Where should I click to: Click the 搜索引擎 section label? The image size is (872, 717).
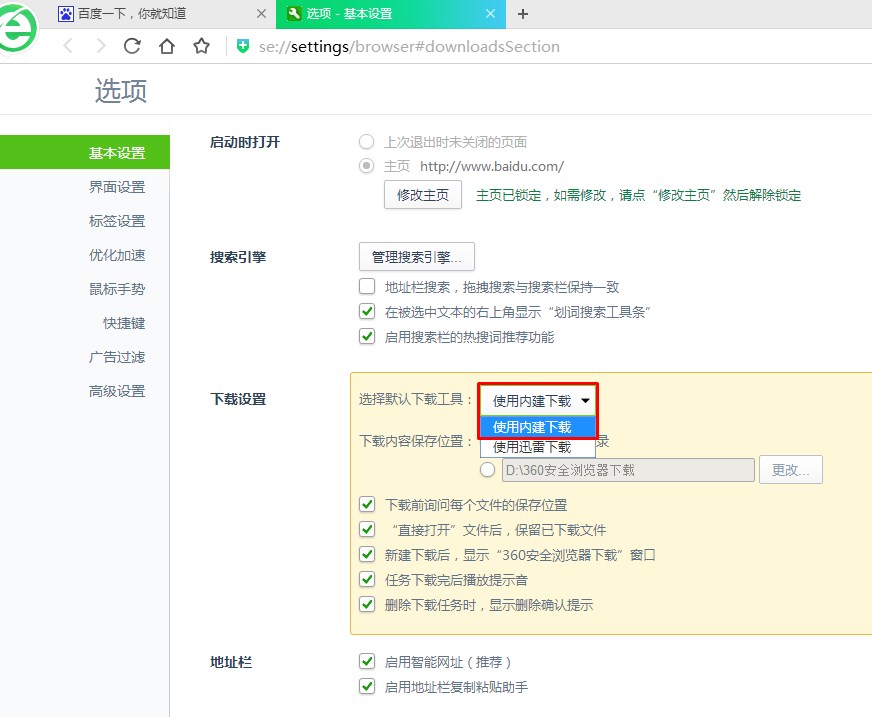238,258
